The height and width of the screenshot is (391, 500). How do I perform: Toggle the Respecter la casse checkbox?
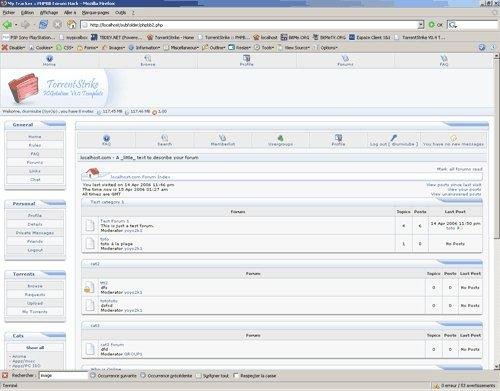click(236, 376)
